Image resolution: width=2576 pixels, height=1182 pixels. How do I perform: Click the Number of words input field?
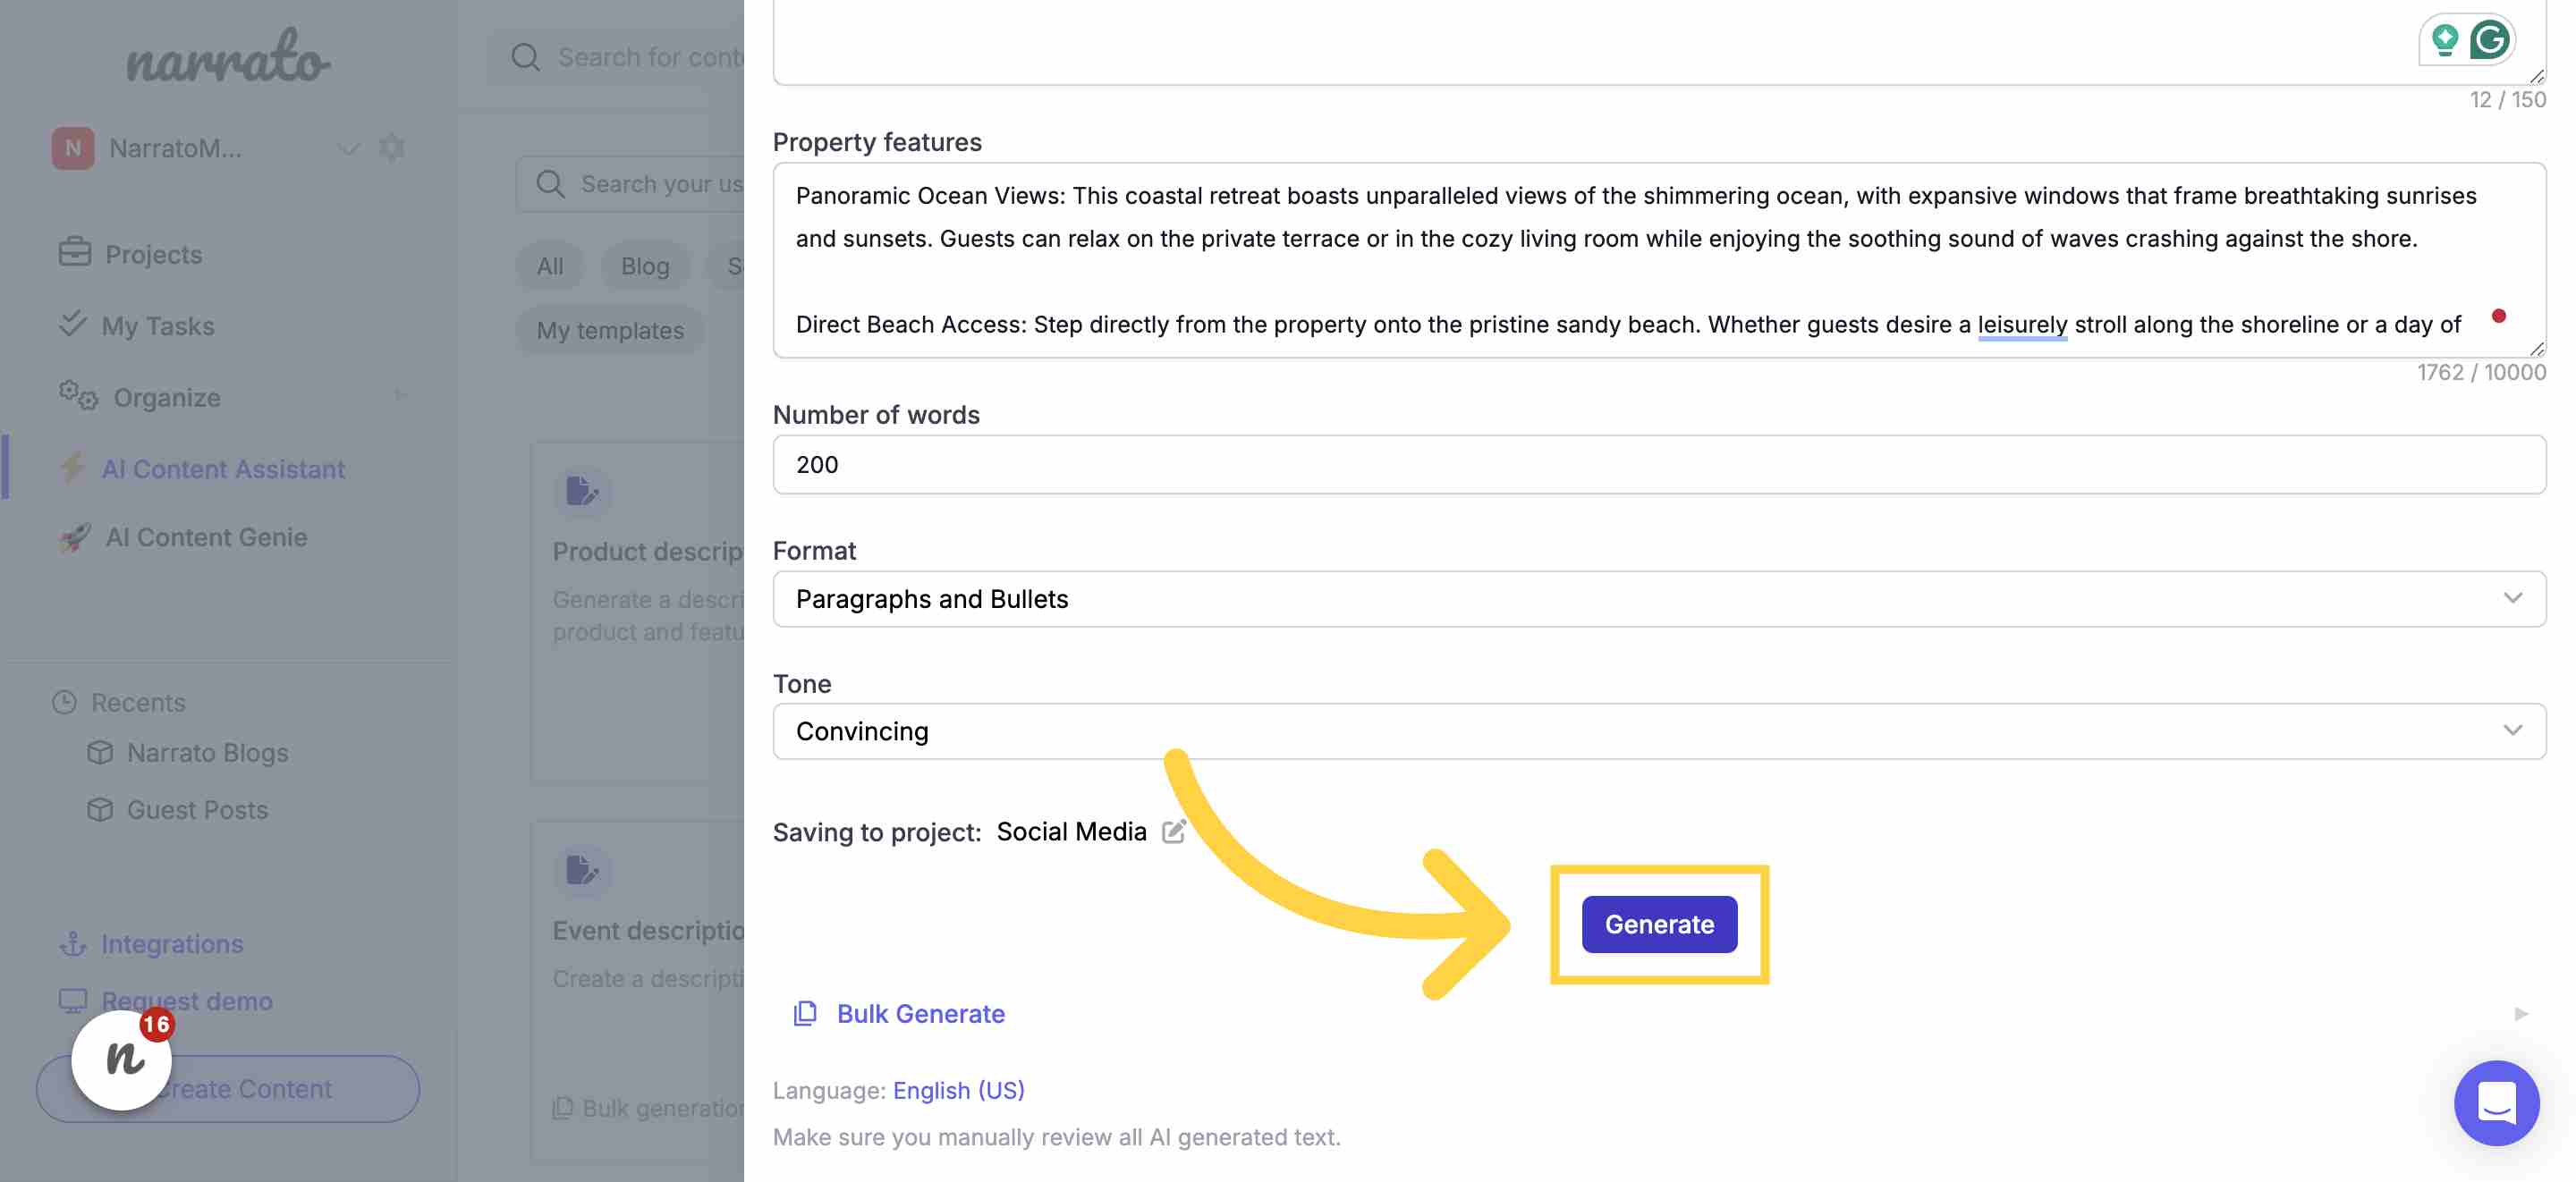1656,463
